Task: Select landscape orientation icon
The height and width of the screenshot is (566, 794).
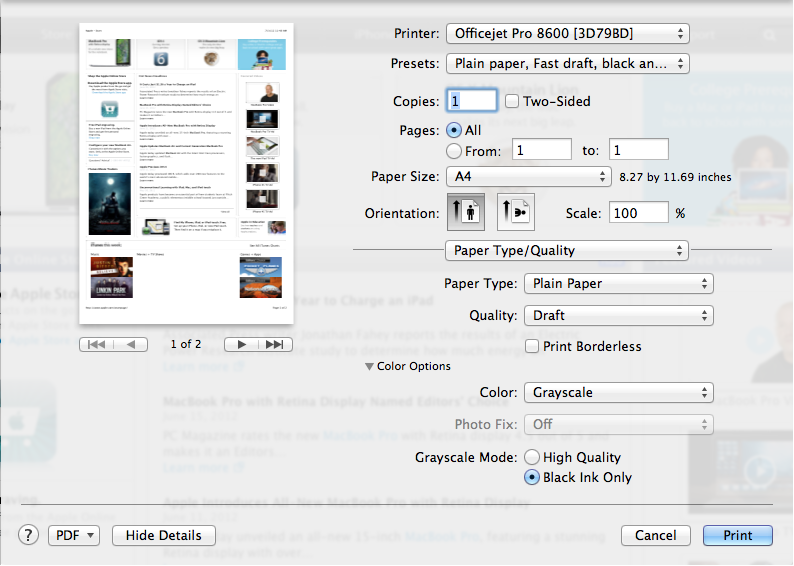Action: (x=515, y=212)
